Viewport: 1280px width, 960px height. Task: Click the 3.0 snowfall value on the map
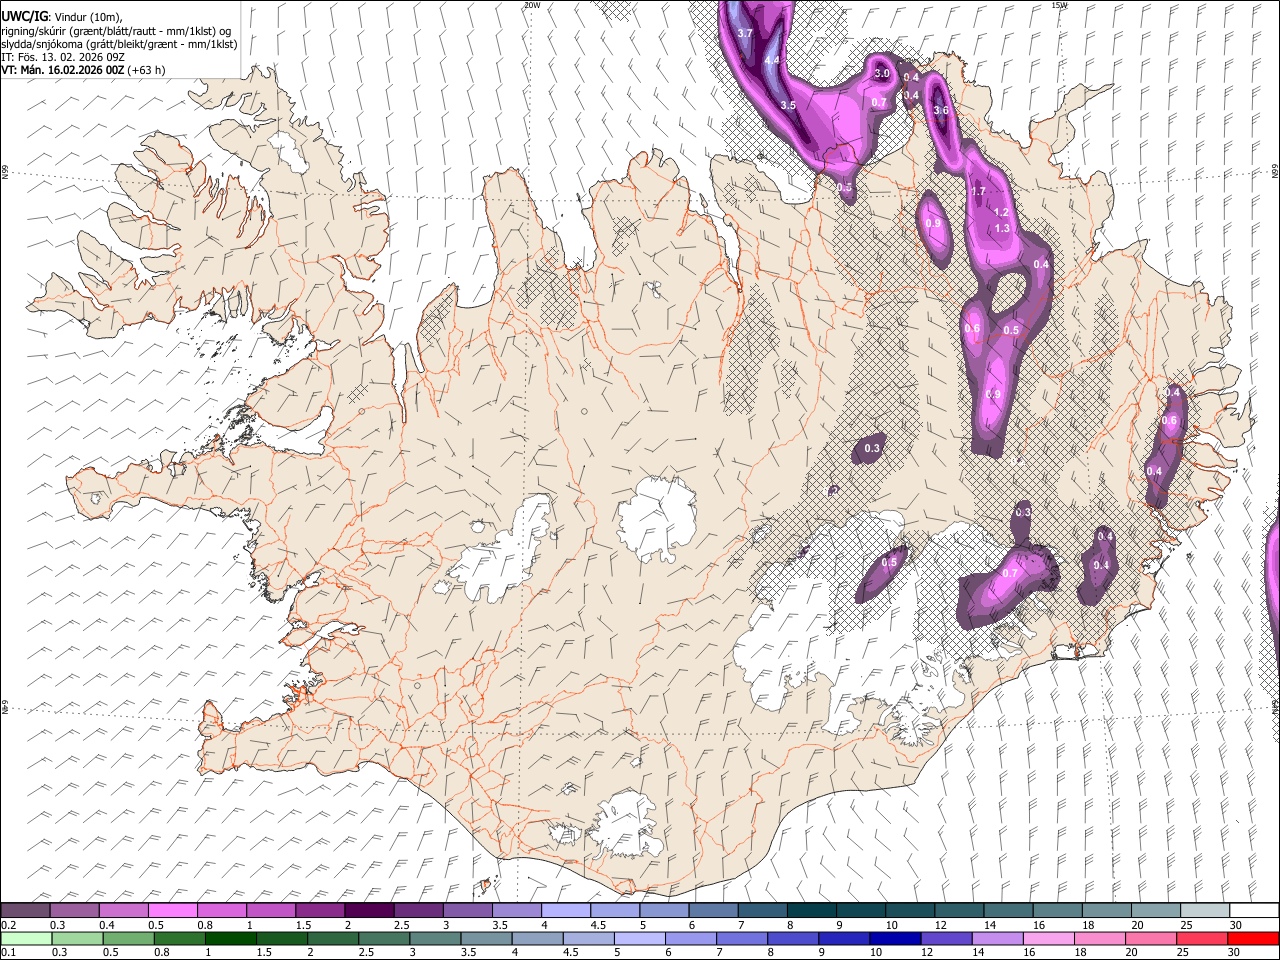pyautogui.click(x=882, y=73)
